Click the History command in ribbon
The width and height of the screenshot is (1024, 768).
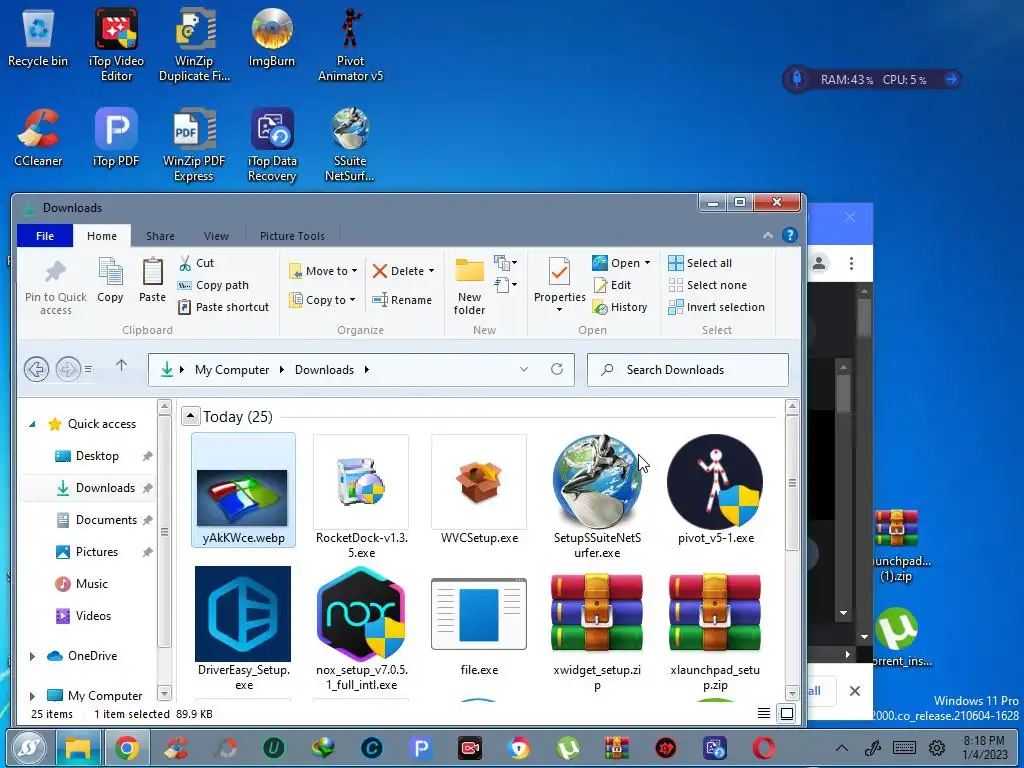click(x=620, y=307)
